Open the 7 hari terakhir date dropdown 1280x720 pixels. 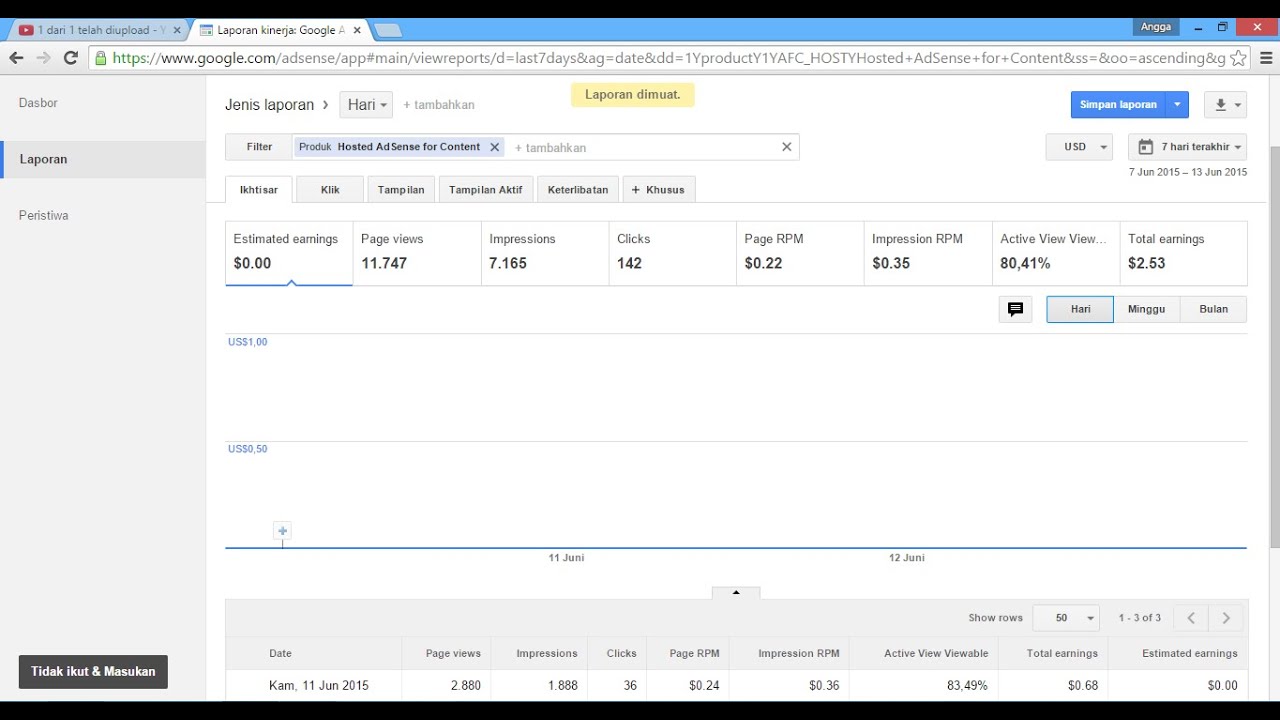click(x=1188, y=147)
